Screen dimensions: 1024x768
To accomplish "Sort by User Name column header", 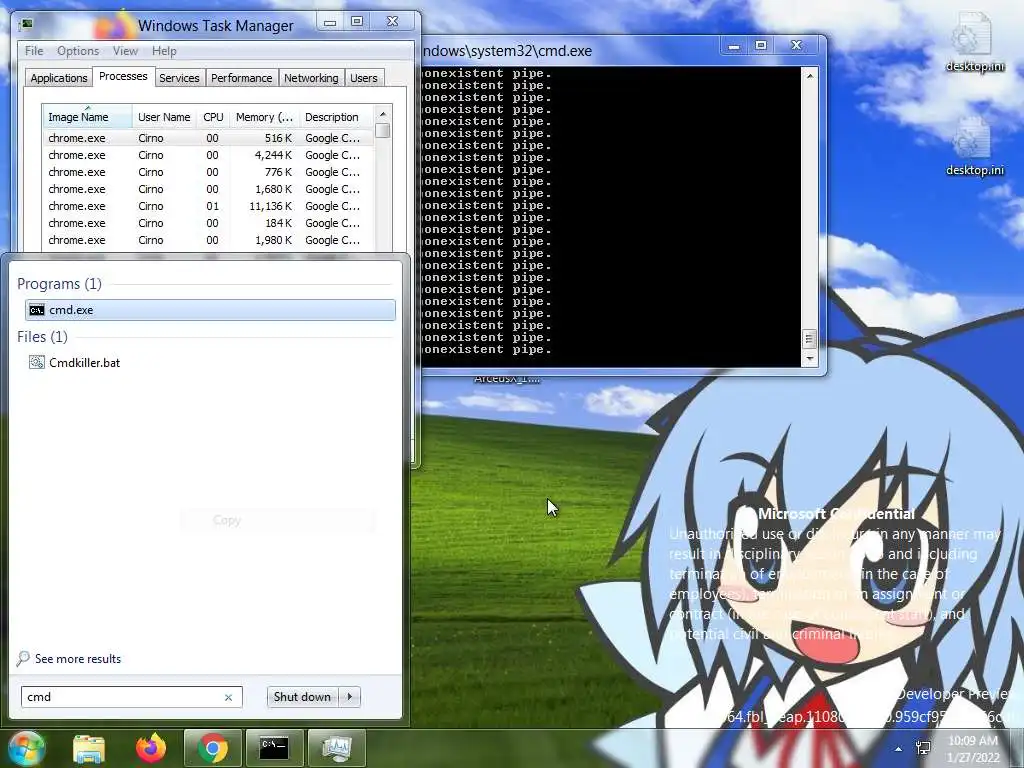I will [x=164, y=117].
